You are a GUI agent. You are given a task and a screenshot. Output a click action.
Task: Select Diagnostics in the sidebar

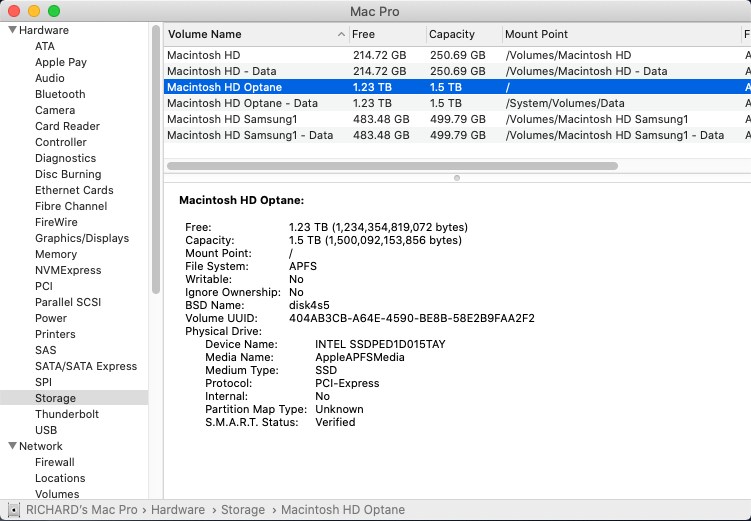point(66,158)
